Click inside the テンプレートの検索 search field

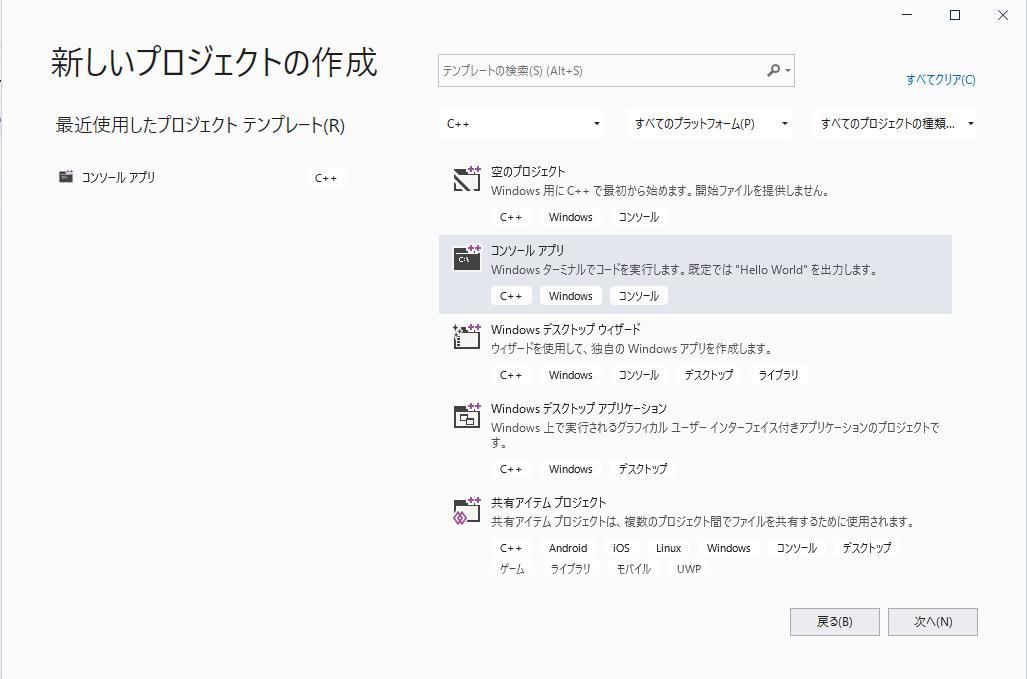tap(600, 70)
